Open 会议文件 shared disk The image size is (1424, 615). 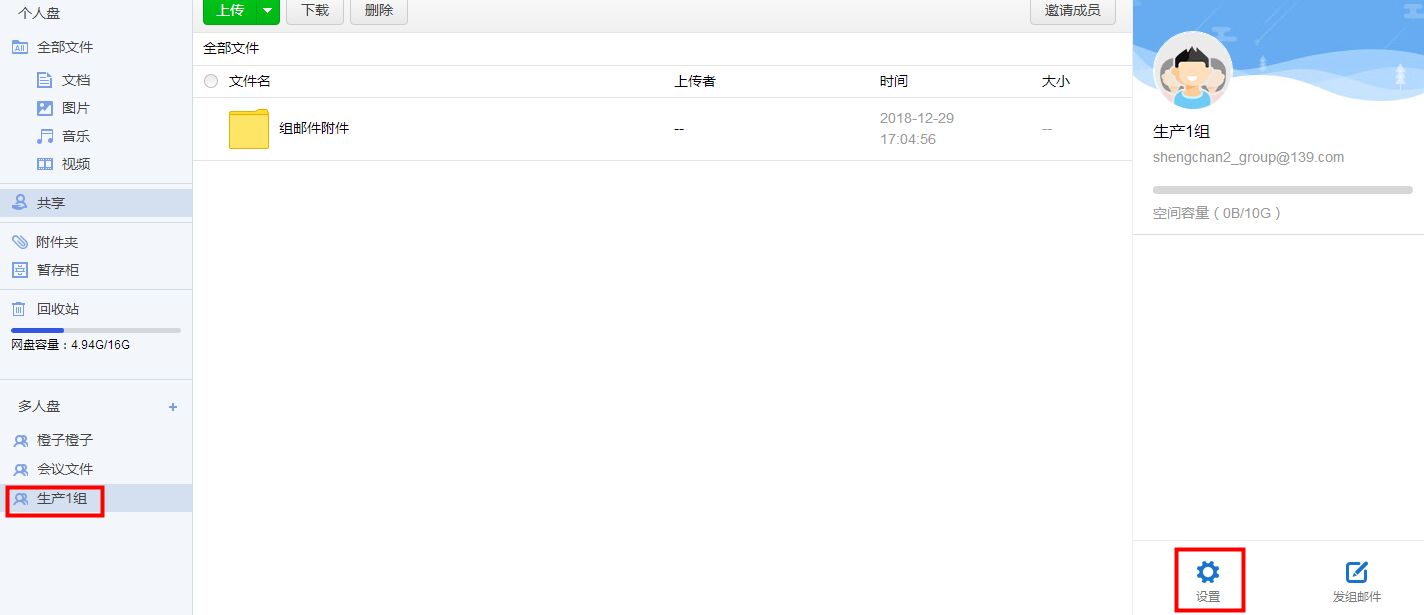(64, 469)
